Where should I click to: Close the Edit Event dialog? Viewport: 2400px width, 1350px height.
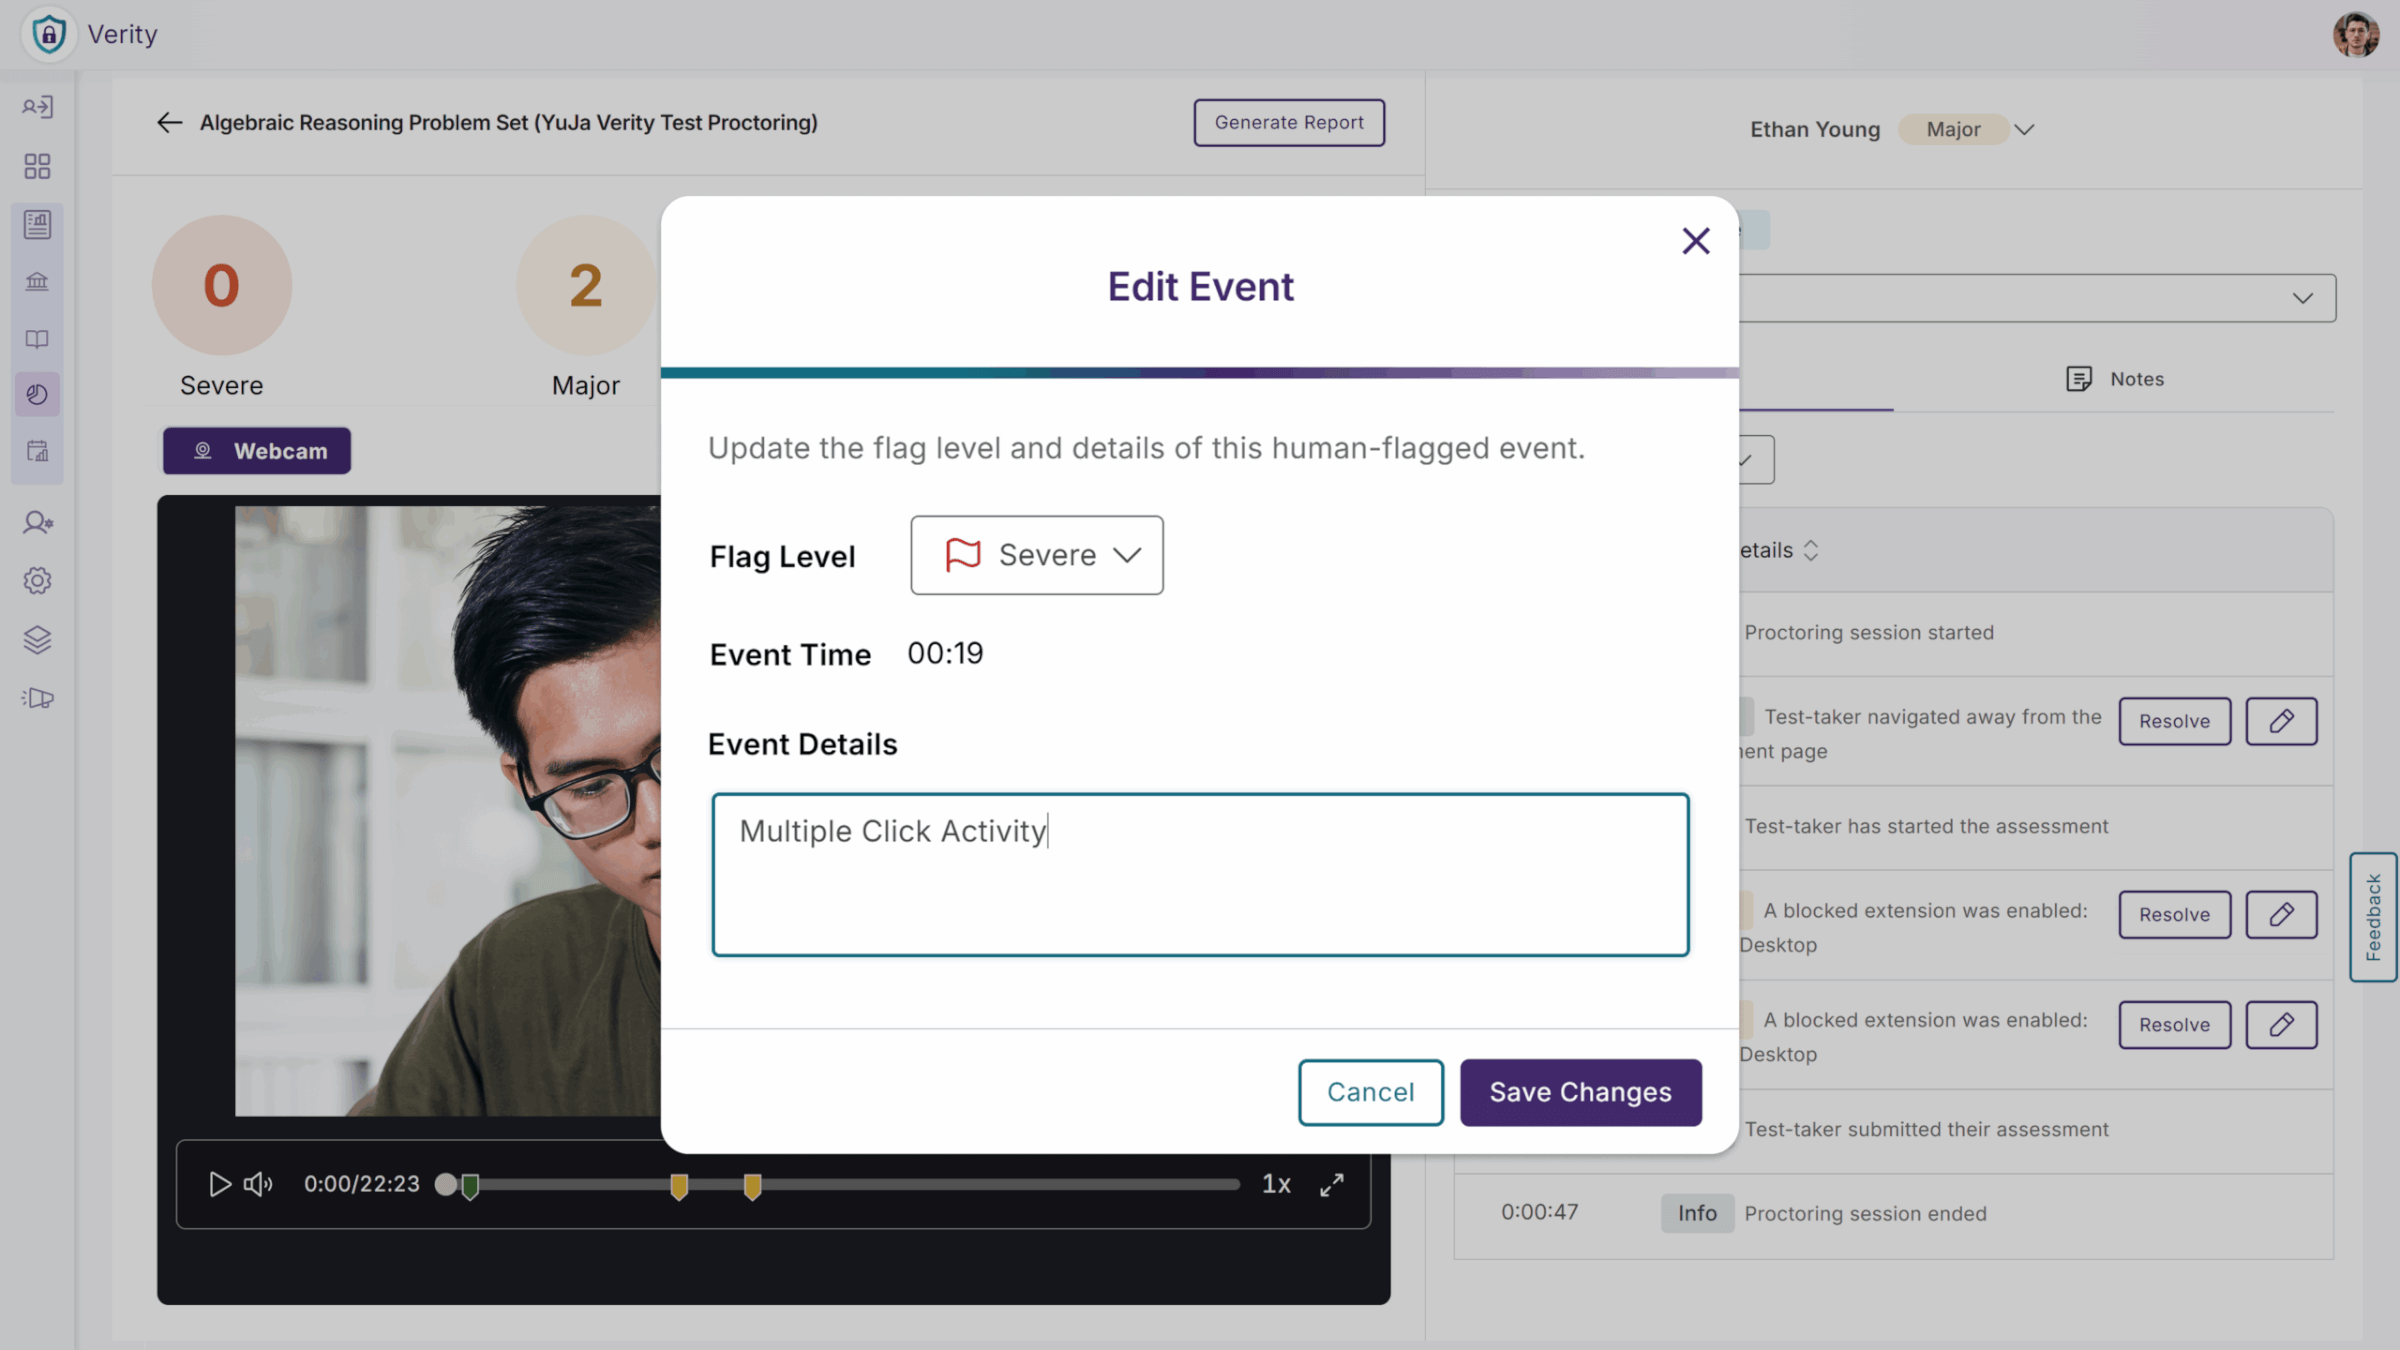pyautogui.click(x=1695, y=241)
